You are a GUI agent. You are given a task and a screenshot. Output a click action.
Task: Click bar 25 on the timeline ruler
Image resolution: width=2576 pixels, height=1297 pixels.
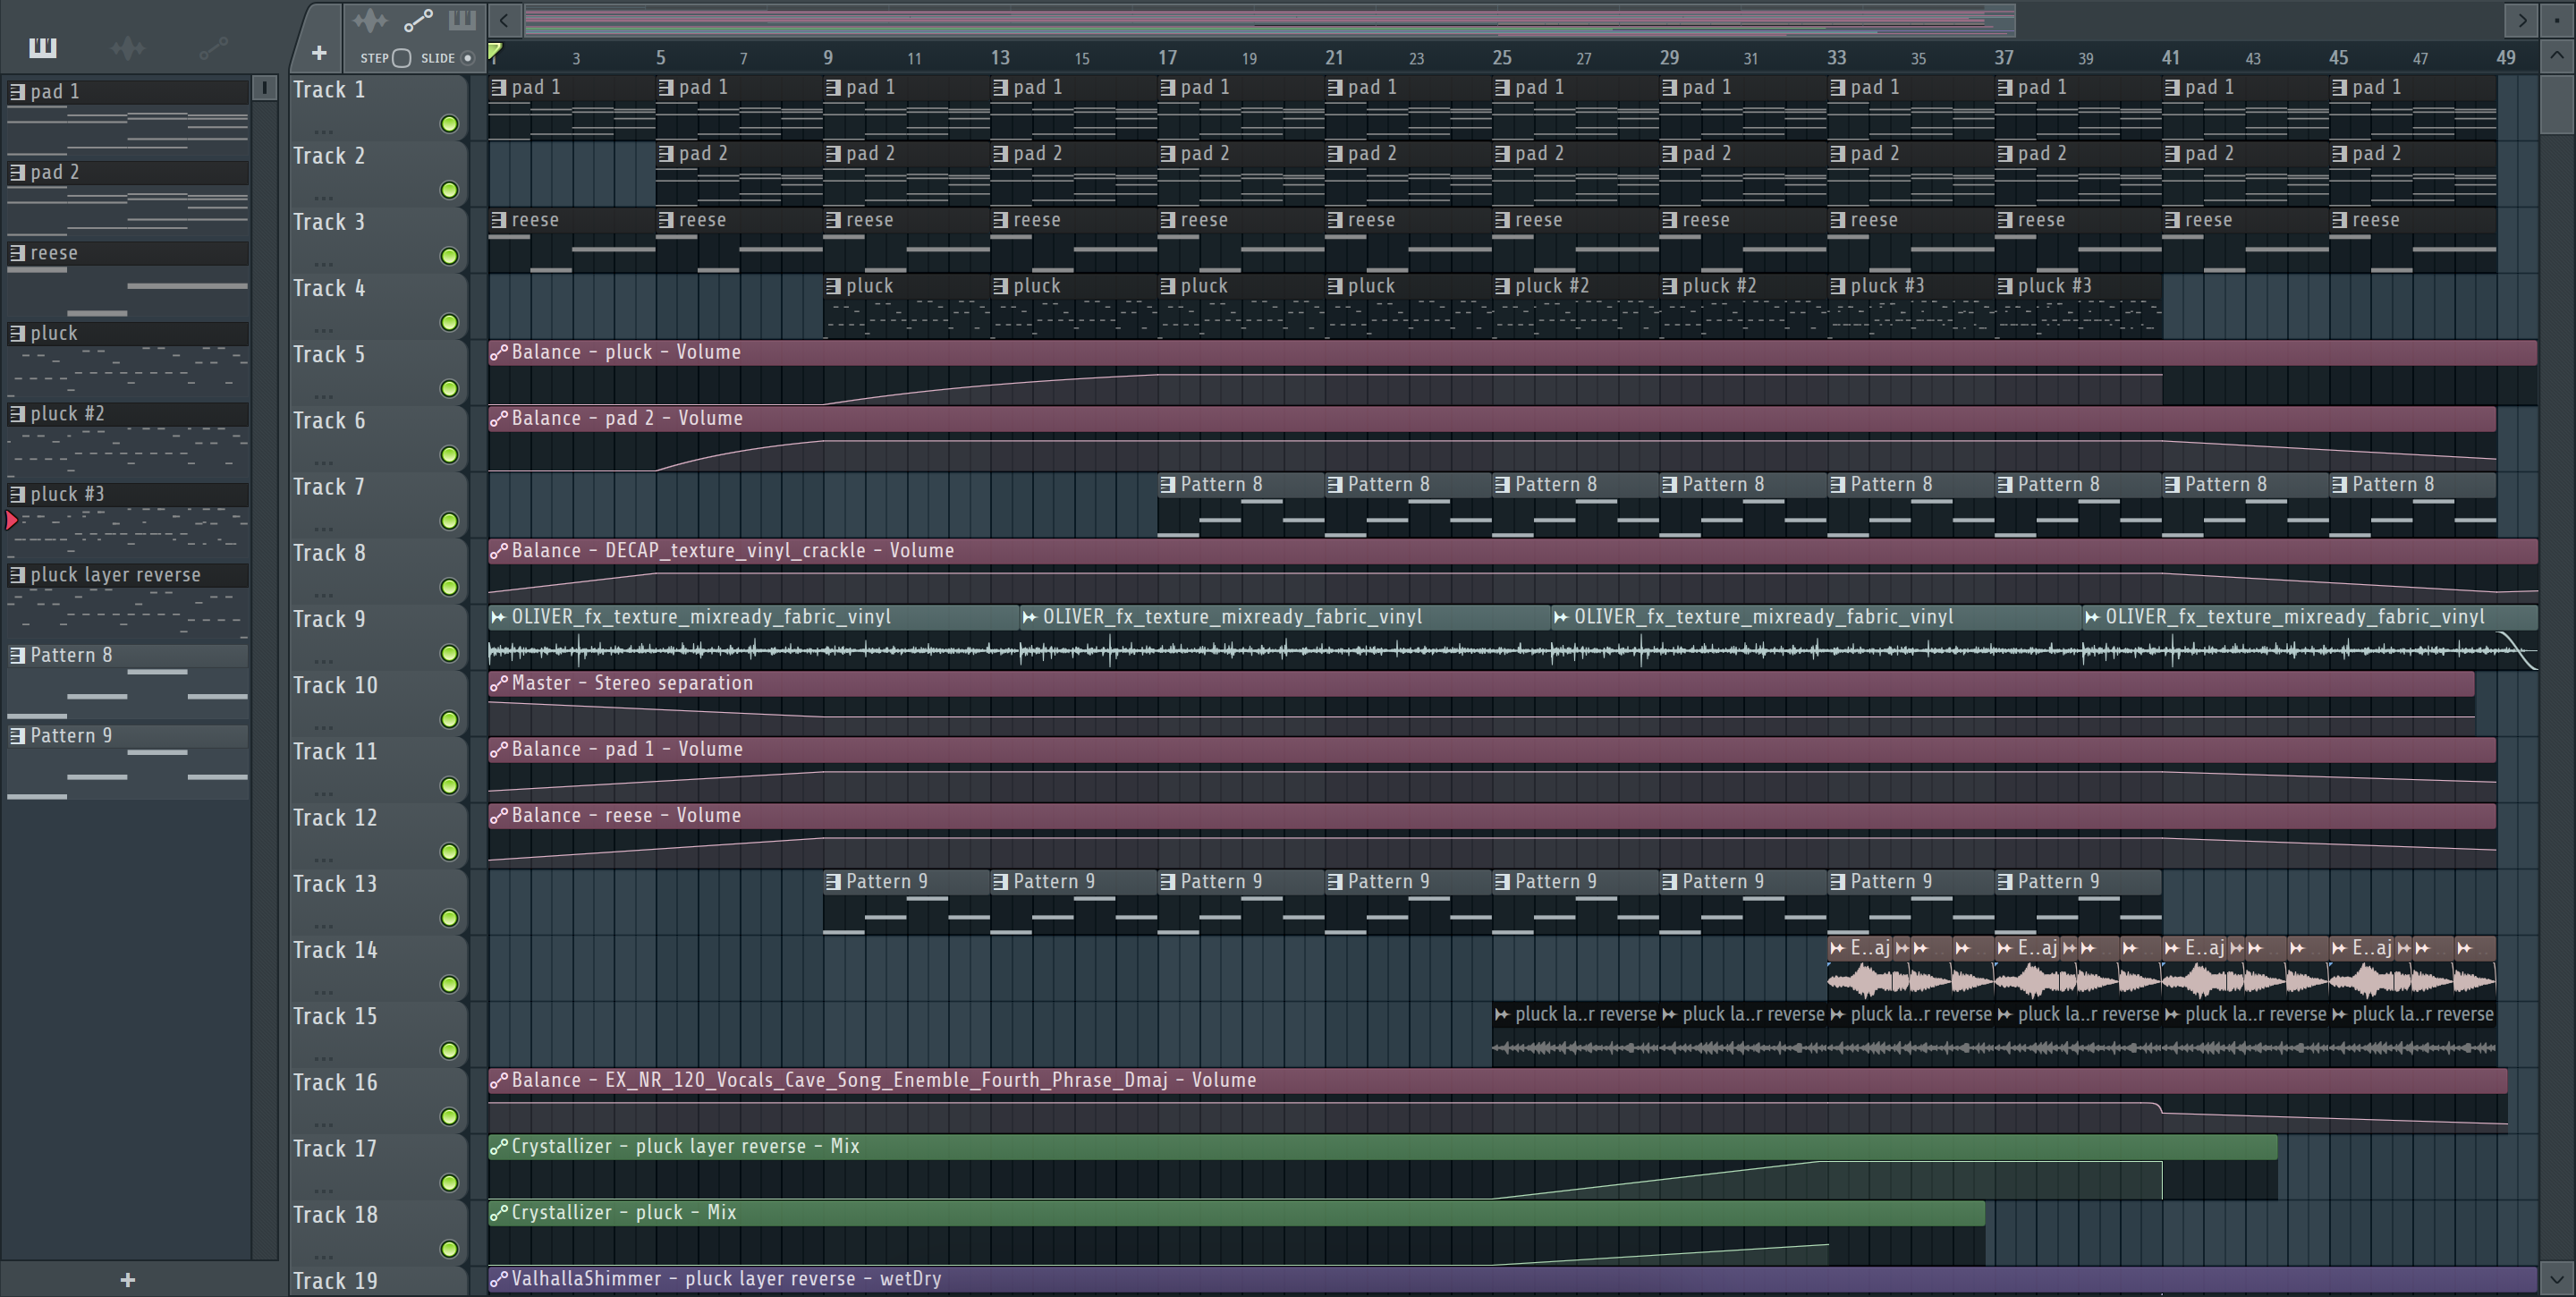(x=1501, y=57)
